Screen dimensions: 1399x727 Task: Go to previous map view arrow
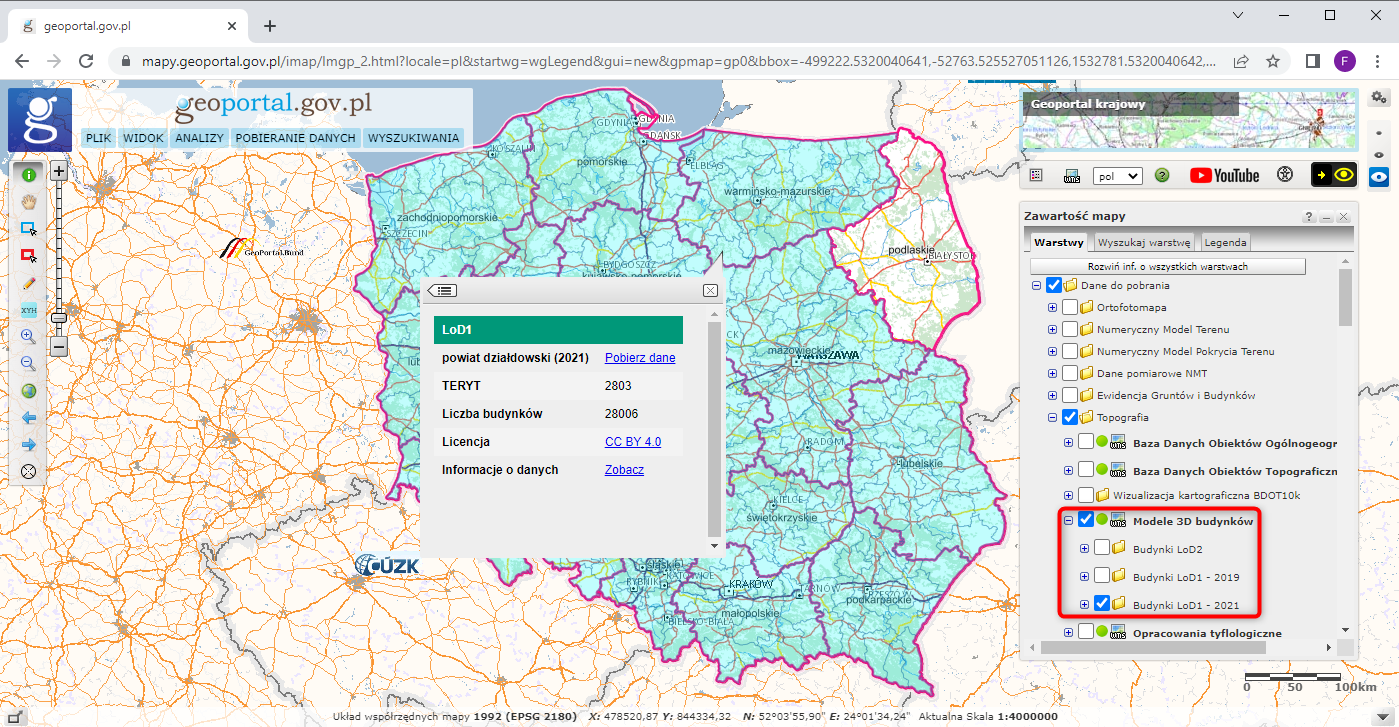coord(29,418)
